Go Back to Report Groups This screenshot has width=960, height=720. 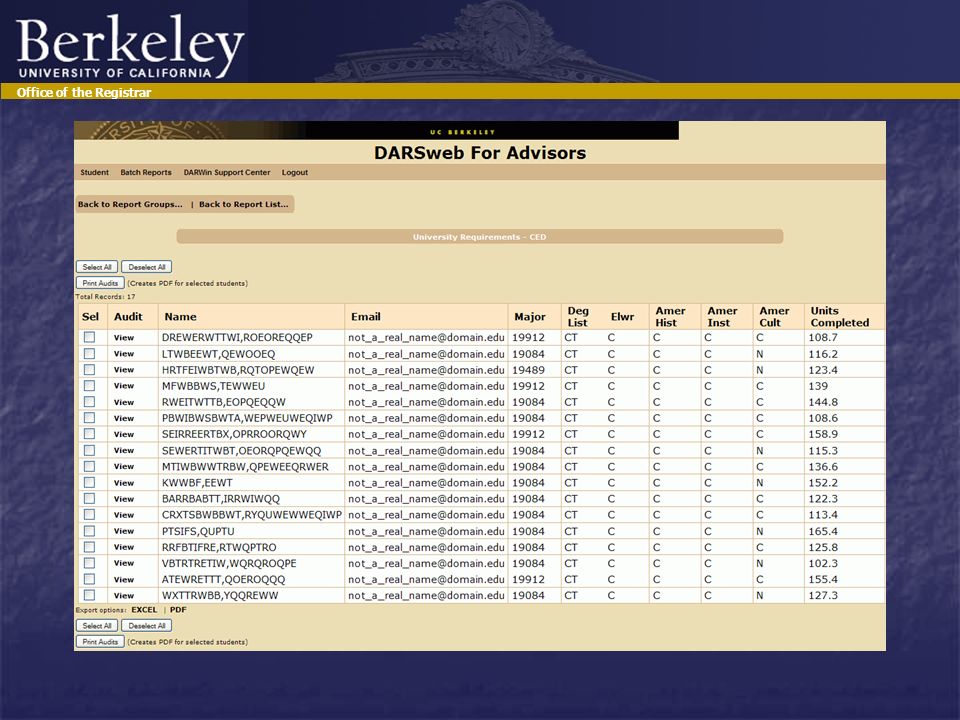130,204
